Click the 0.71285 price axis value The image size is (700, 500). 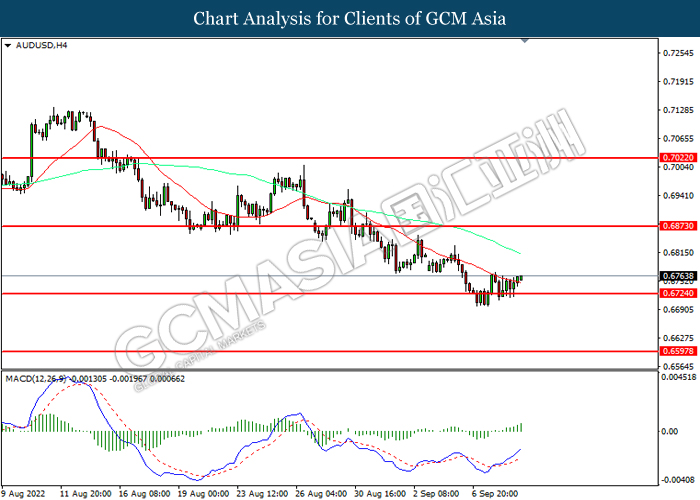click(679, 110)
